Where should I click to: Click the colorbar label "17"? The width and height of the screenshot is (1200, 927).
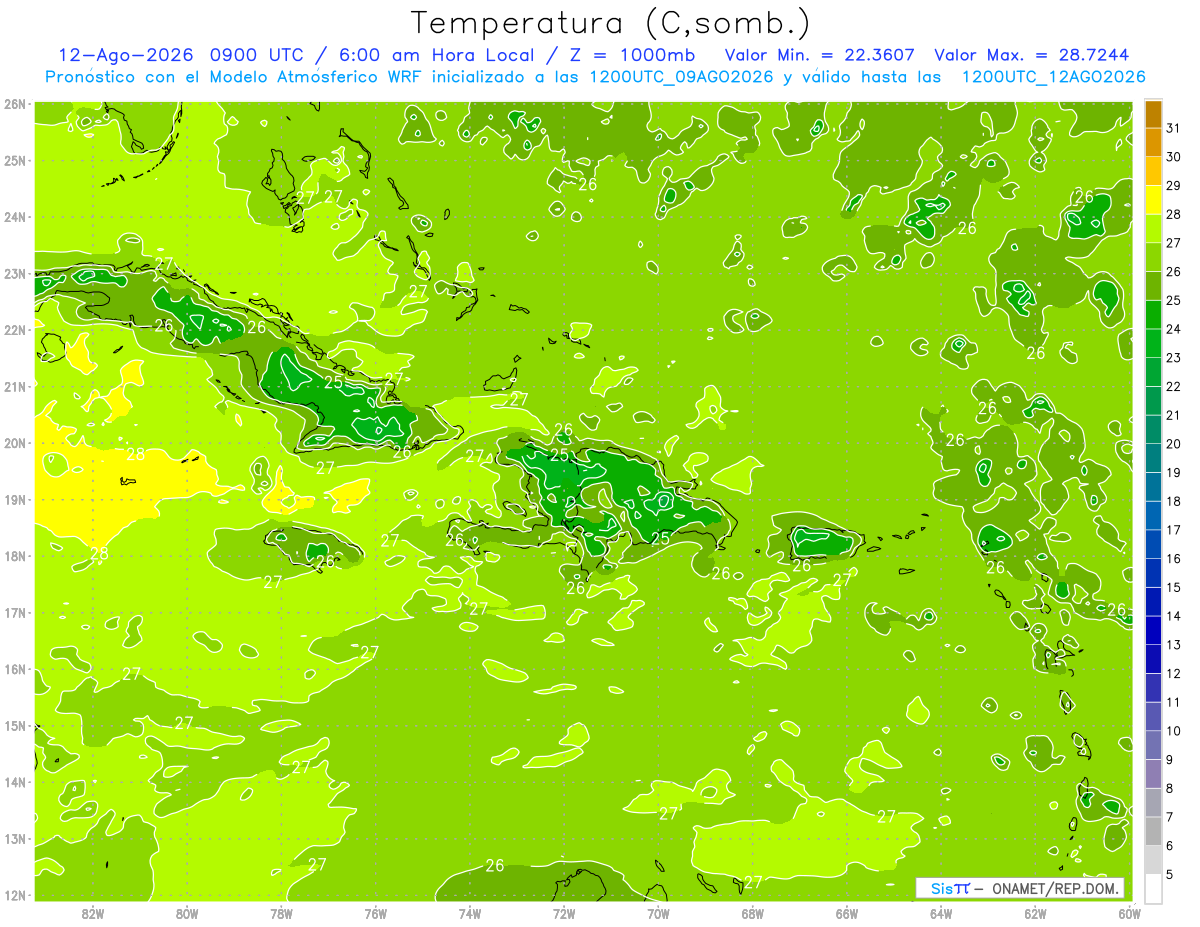(x=1174, y=530)
